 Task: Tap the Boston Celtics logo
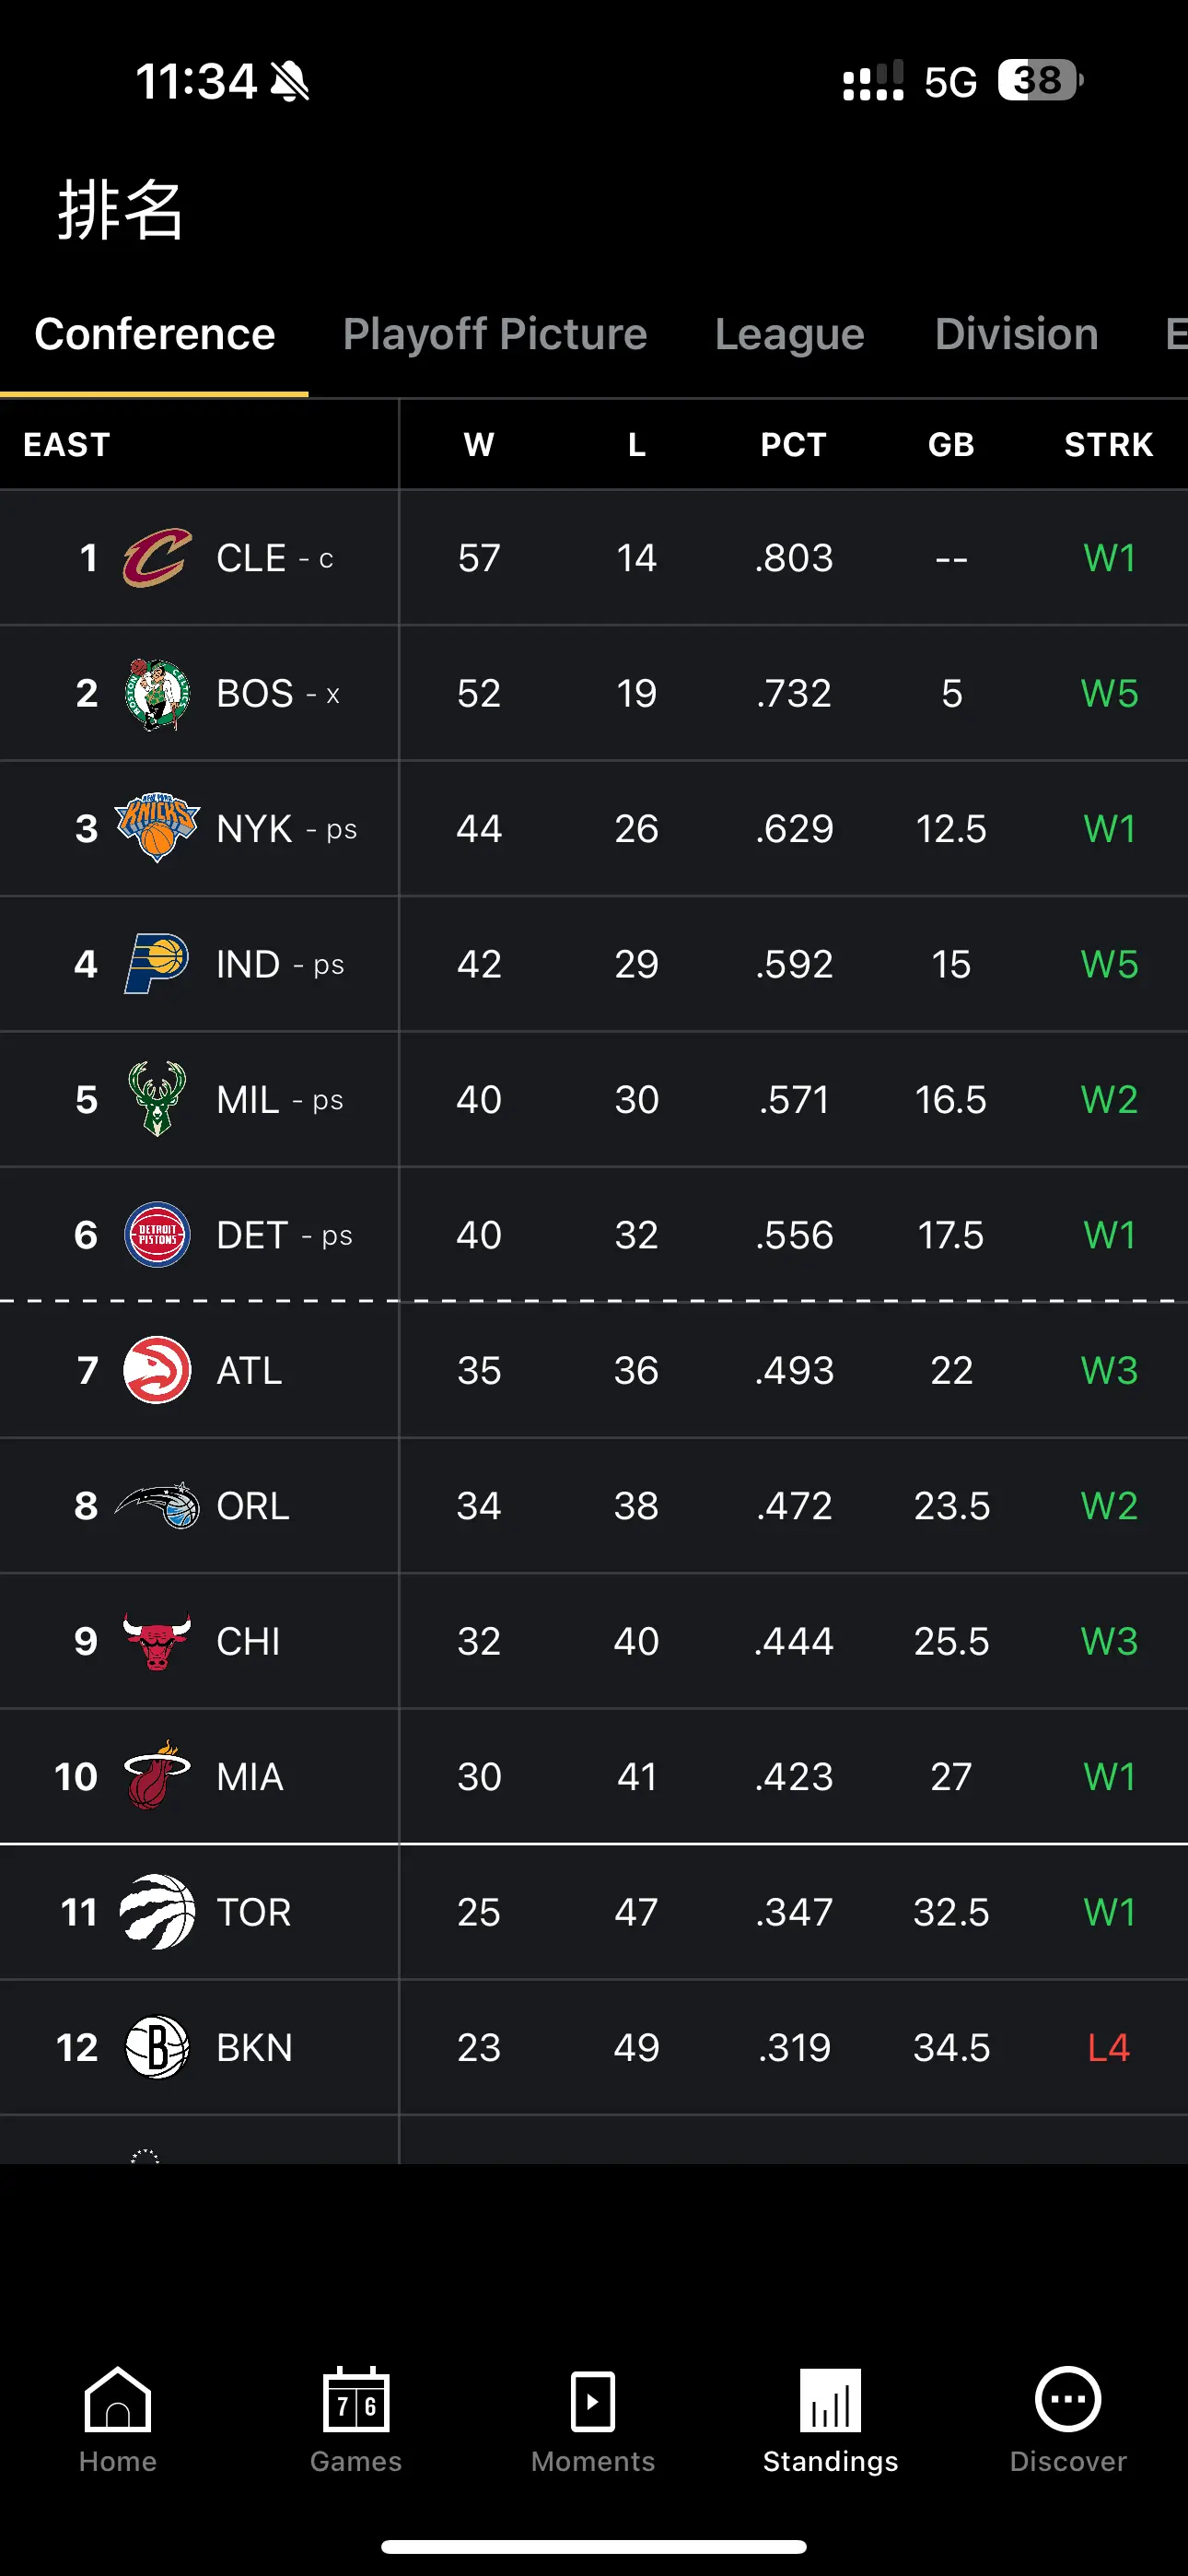(x=157, y=693)
